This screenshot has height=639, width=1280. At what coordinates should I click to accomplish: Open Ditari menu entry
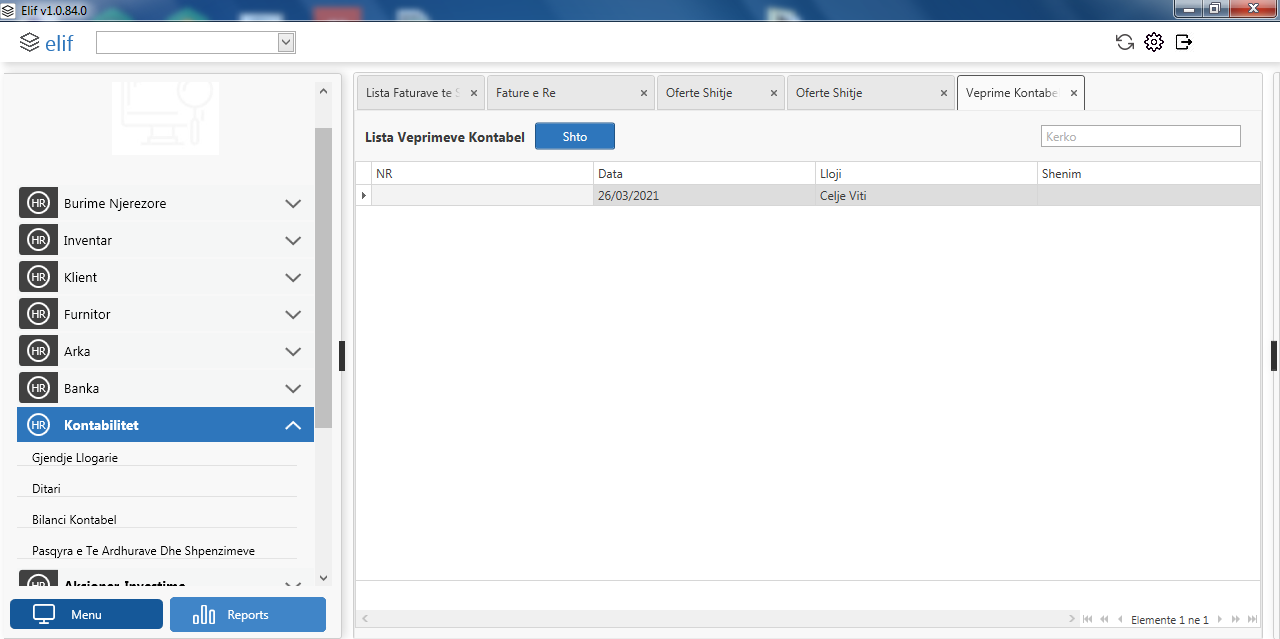(x=46, y=489)
